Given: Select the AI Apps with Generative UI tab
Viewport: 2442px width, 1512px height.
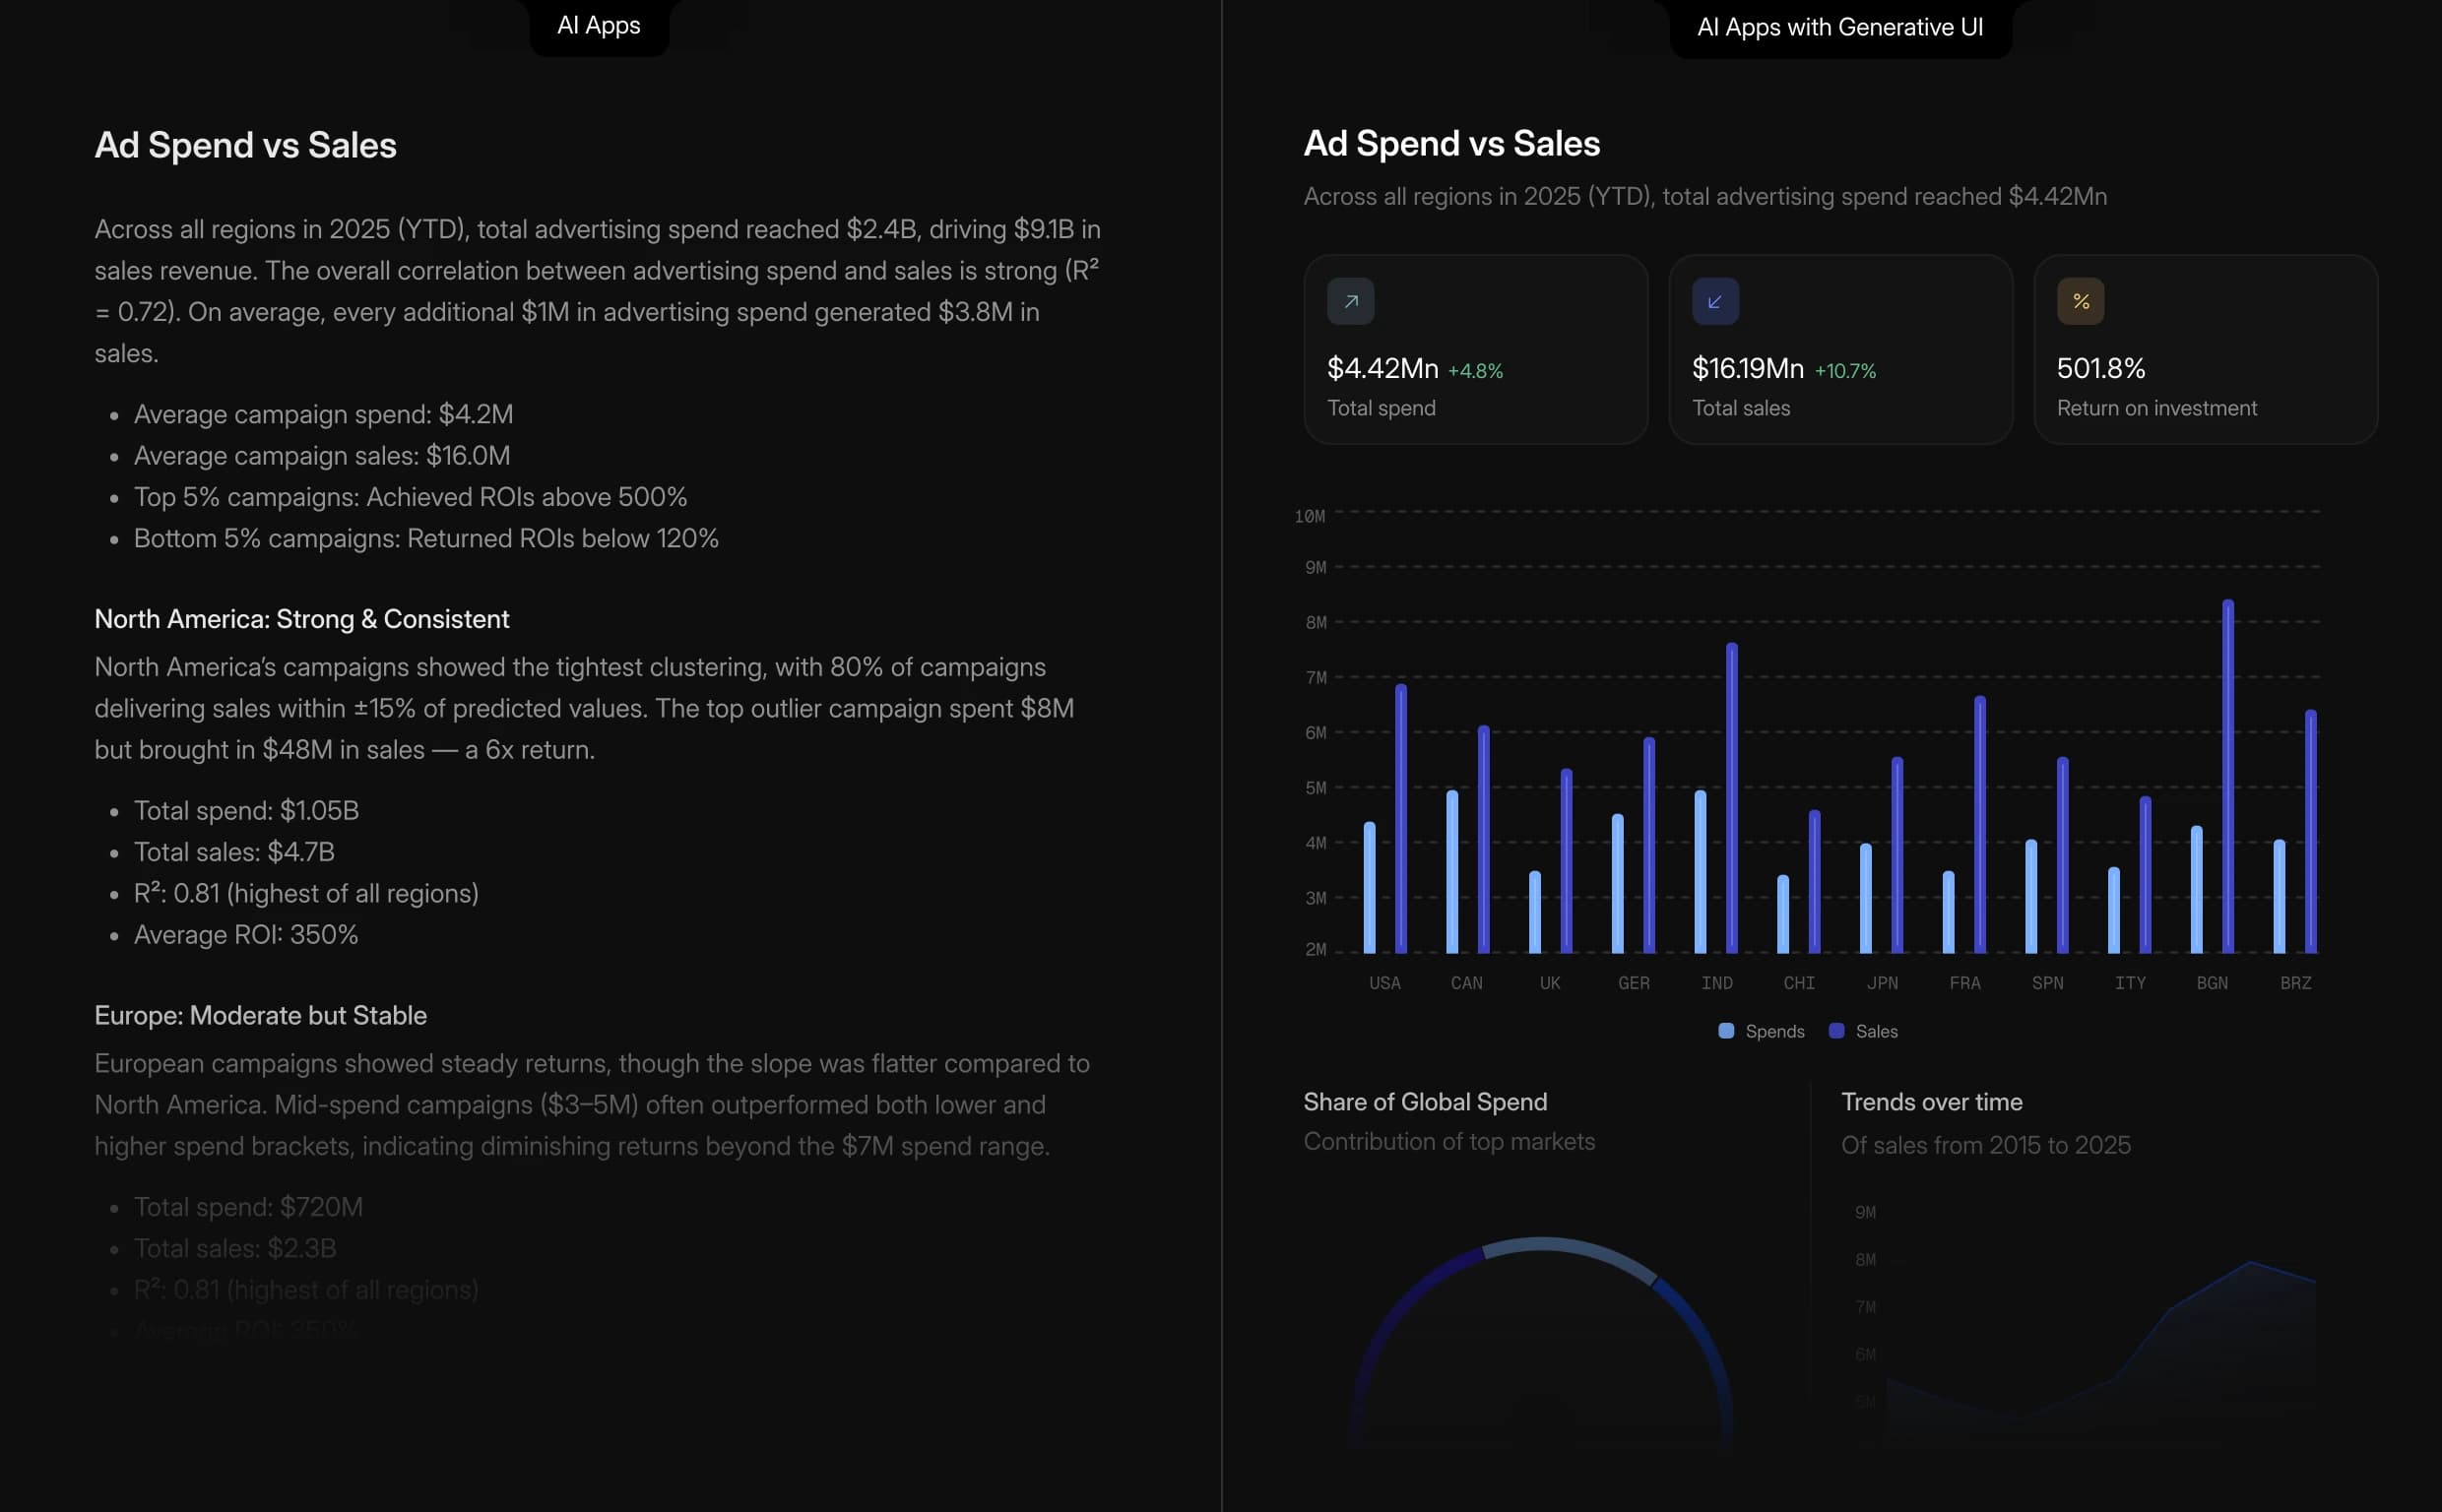Looking at the screenshot, I should coord(1840,27).
